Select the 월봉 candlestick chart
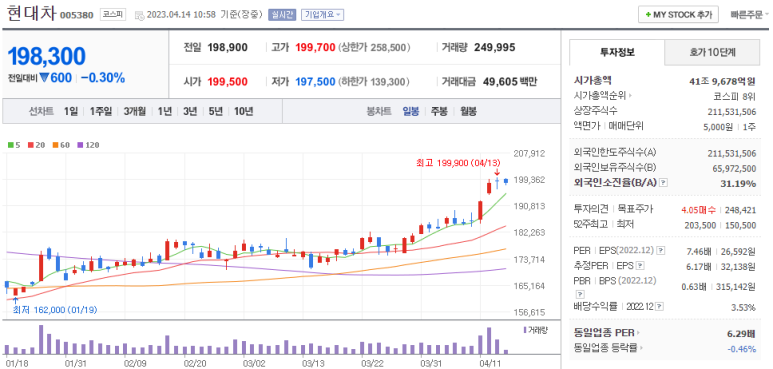 click(468, 111)
